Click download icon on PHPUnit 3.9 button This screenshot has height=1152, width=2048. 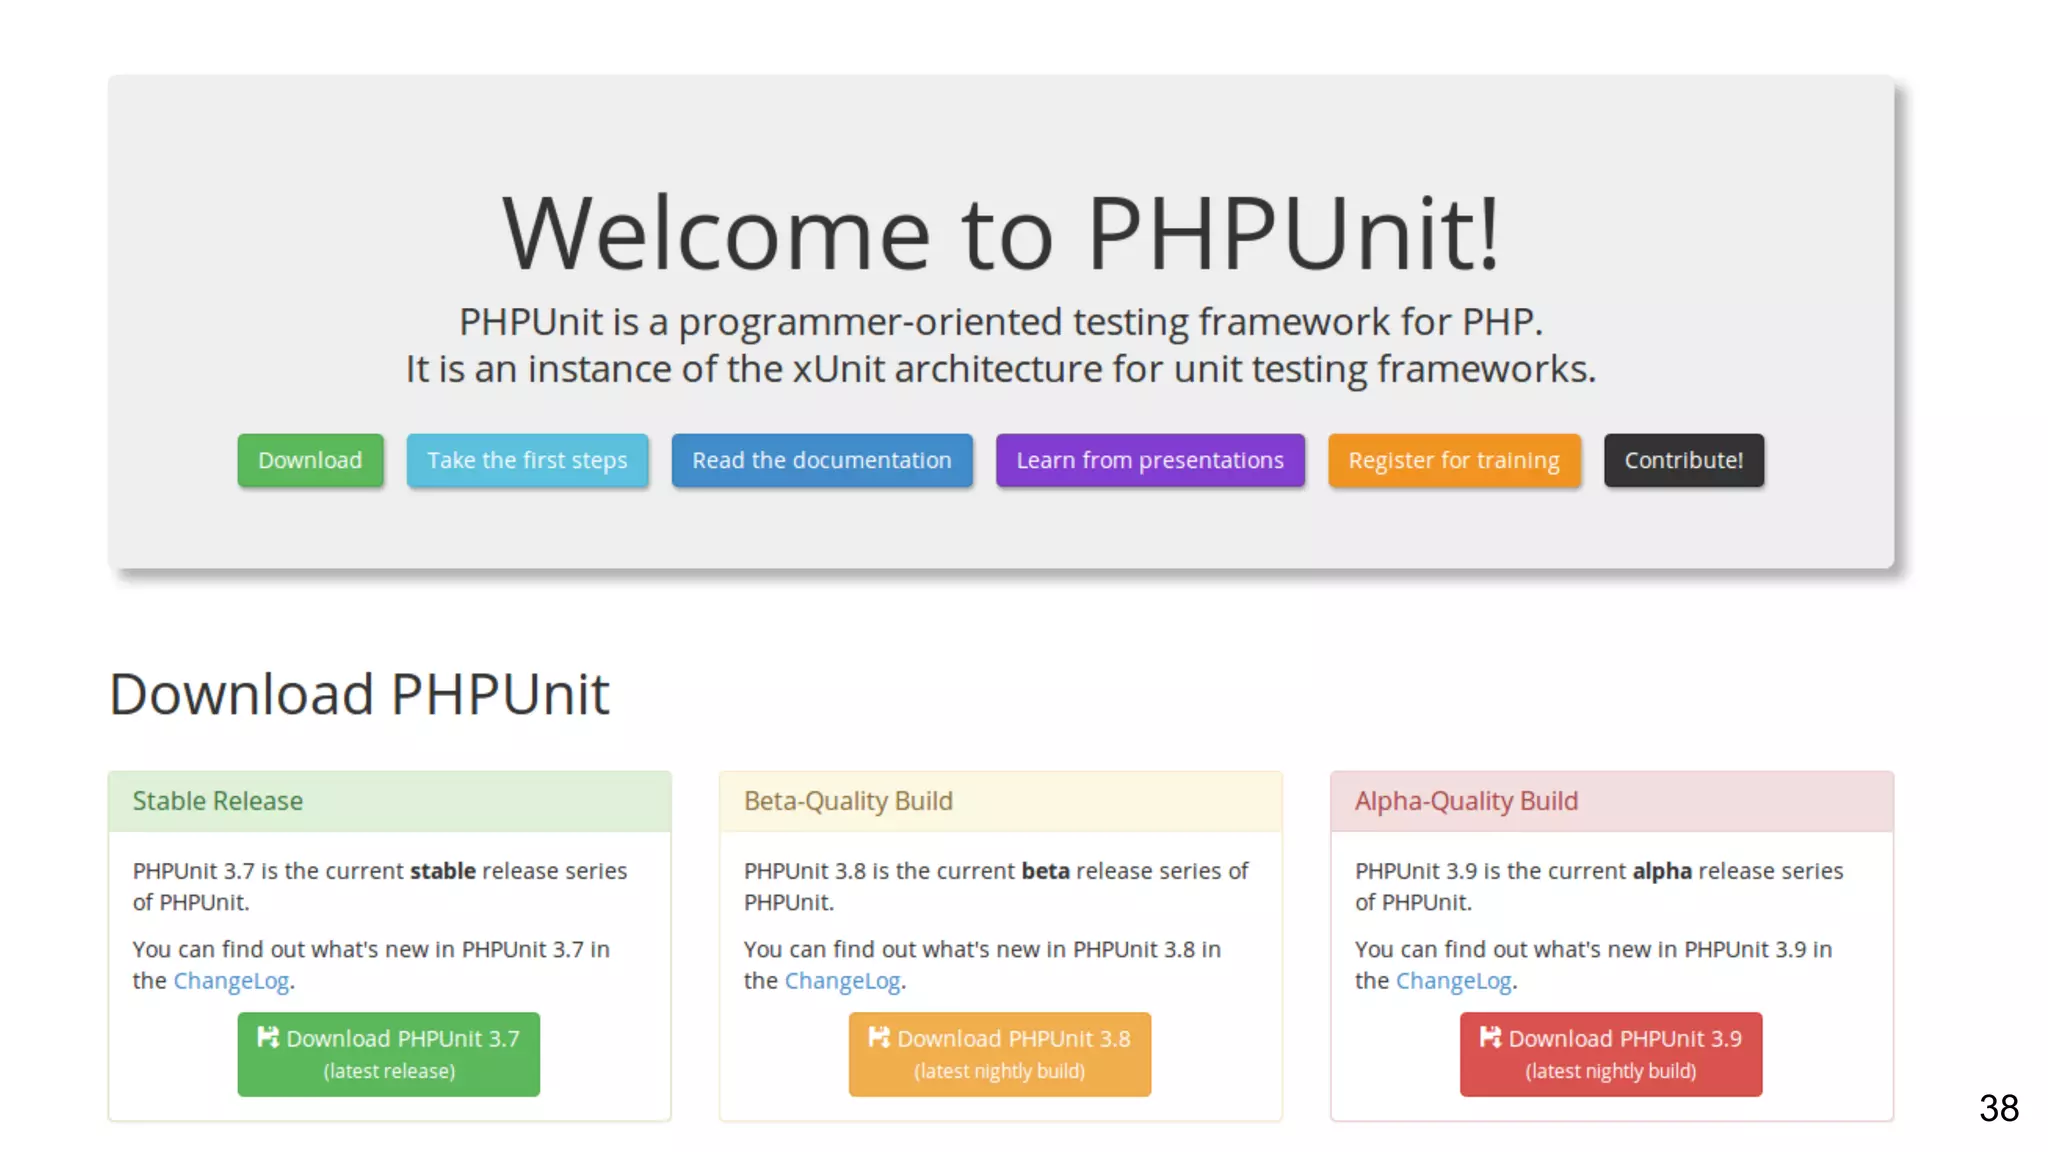pyautogui.click(x=1490, y=1037)
